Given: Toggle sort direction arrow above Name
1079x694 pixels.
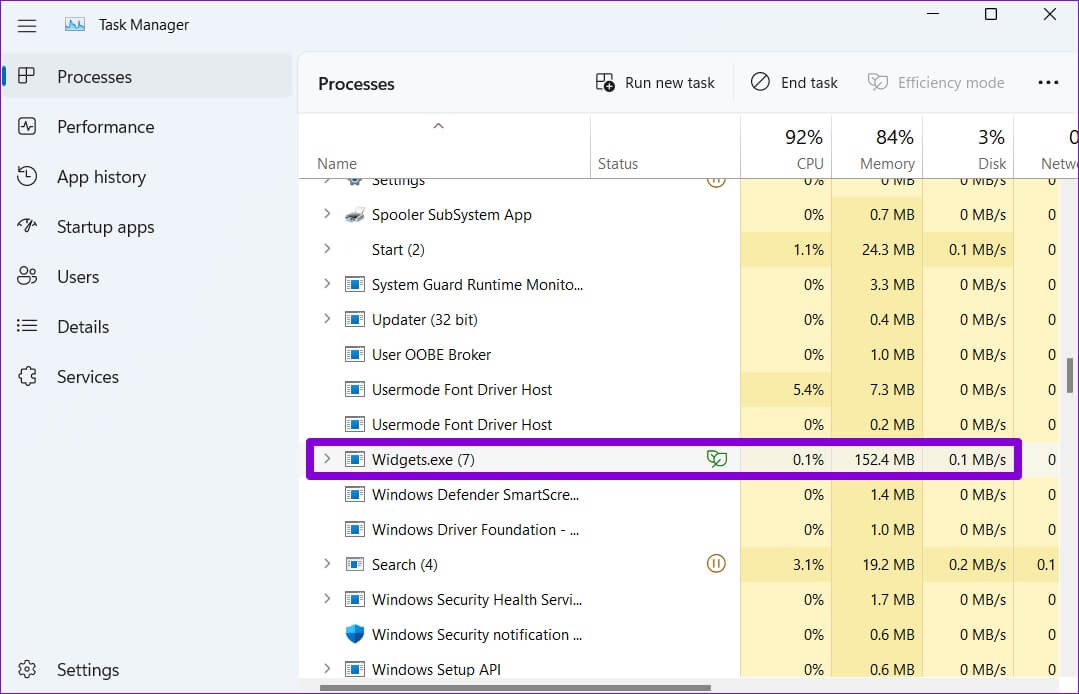Looking at the screenshot, I should coord(438,126).
